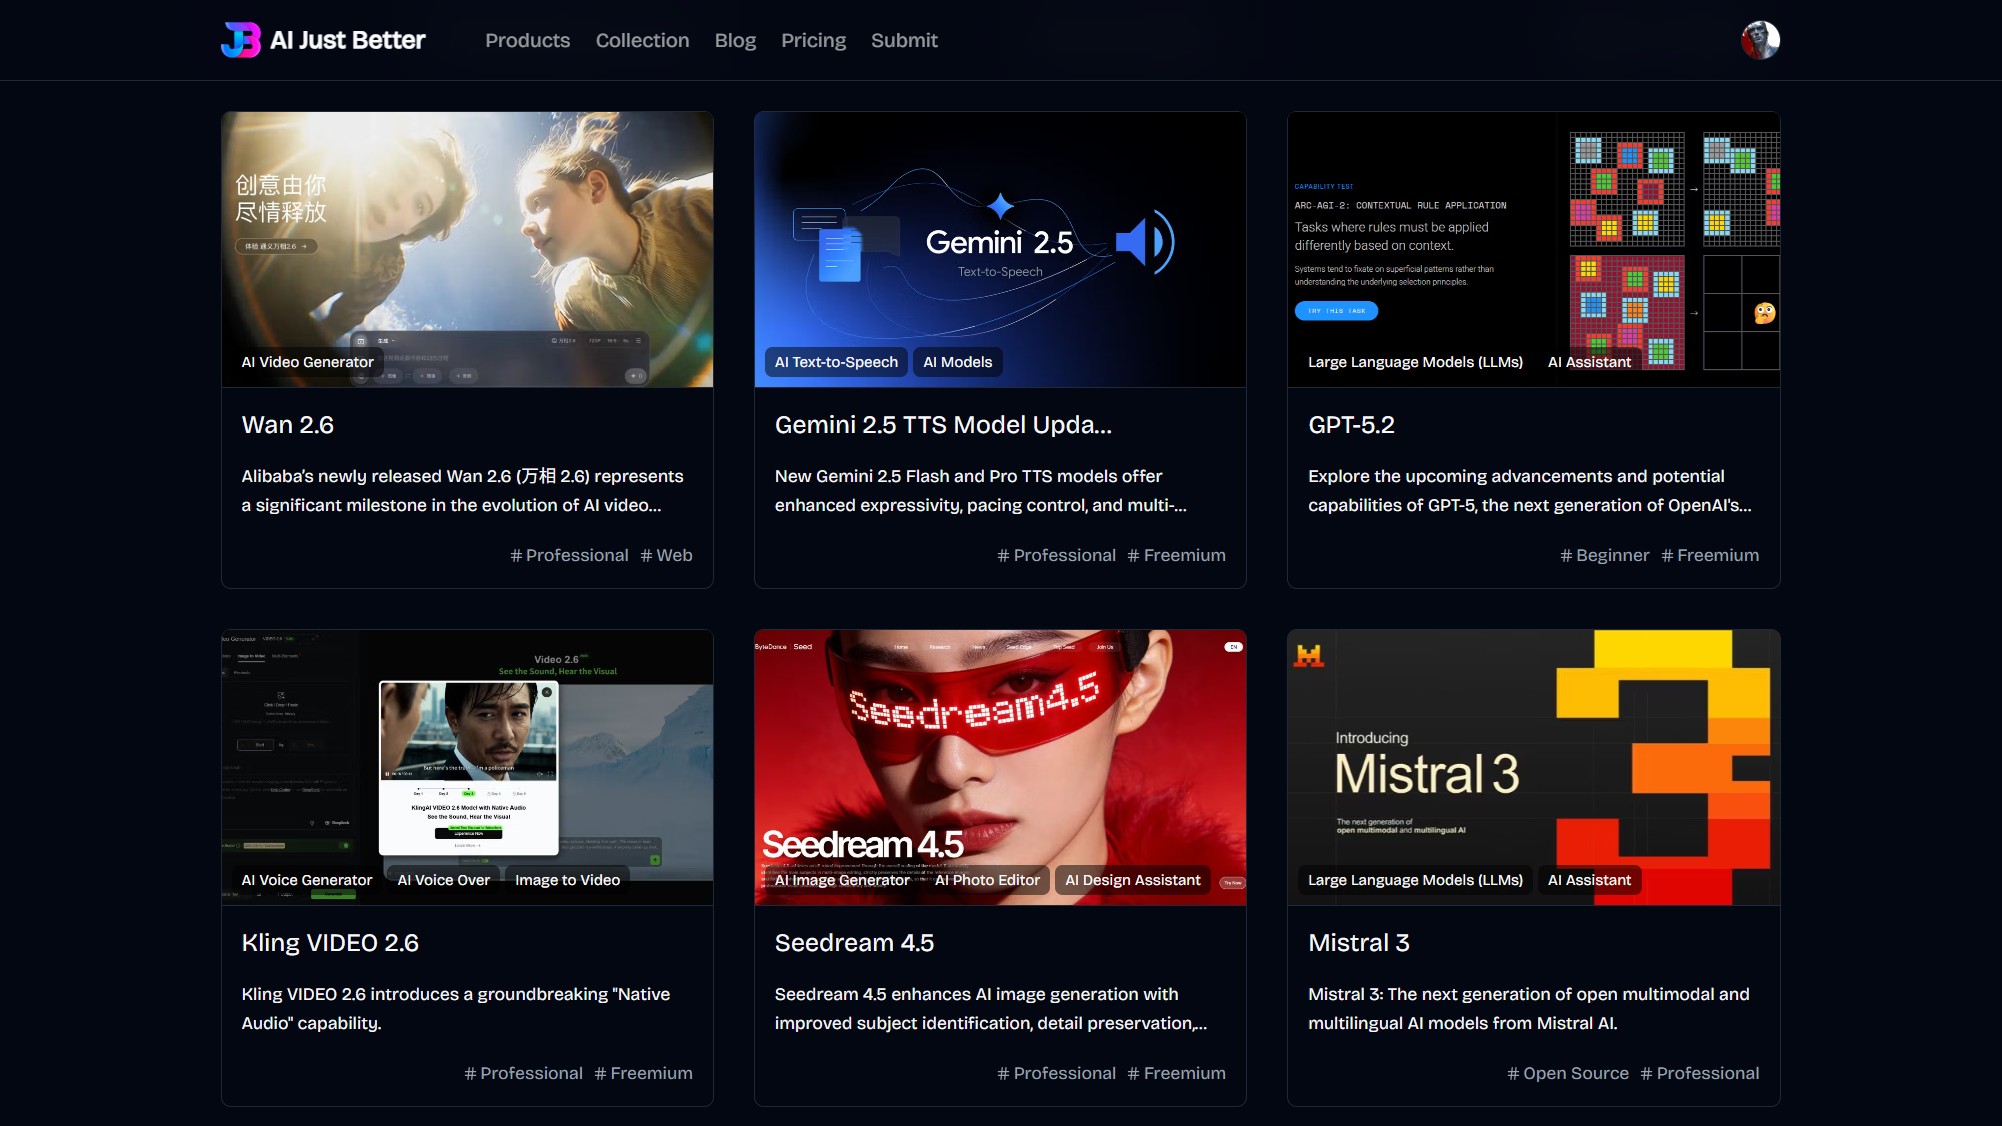Screen dimensions: 2002x1126
Task: Open the Blog link in navigation
Action: [x=735, y=40]
